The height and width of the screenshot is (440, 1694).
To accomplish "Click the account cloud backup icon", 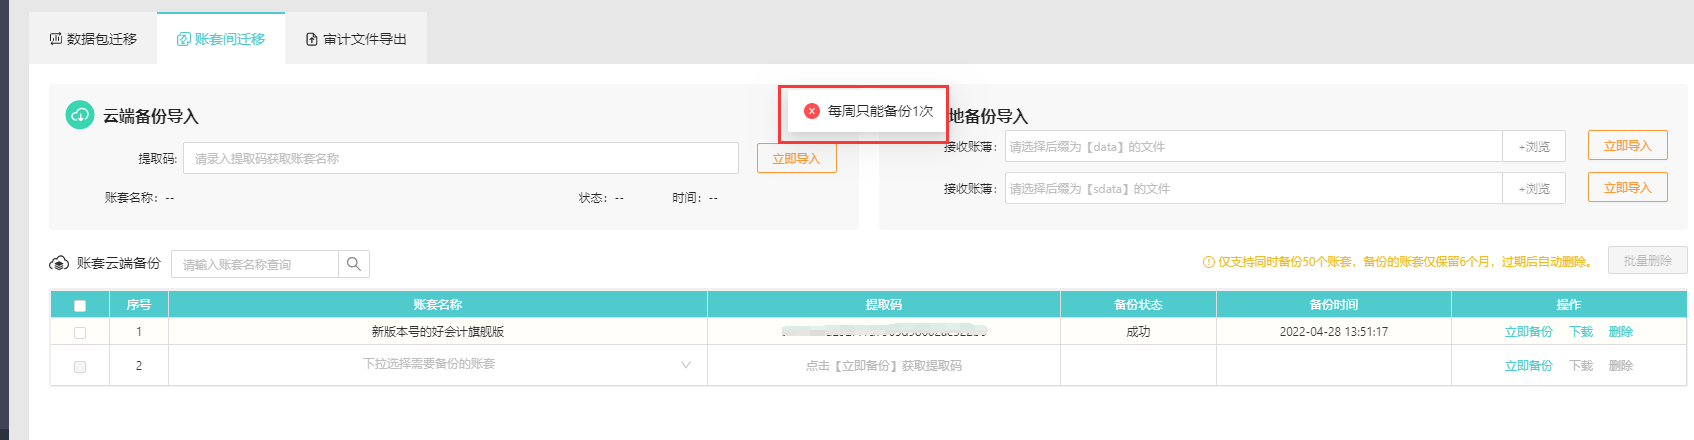I will [59, 264].
